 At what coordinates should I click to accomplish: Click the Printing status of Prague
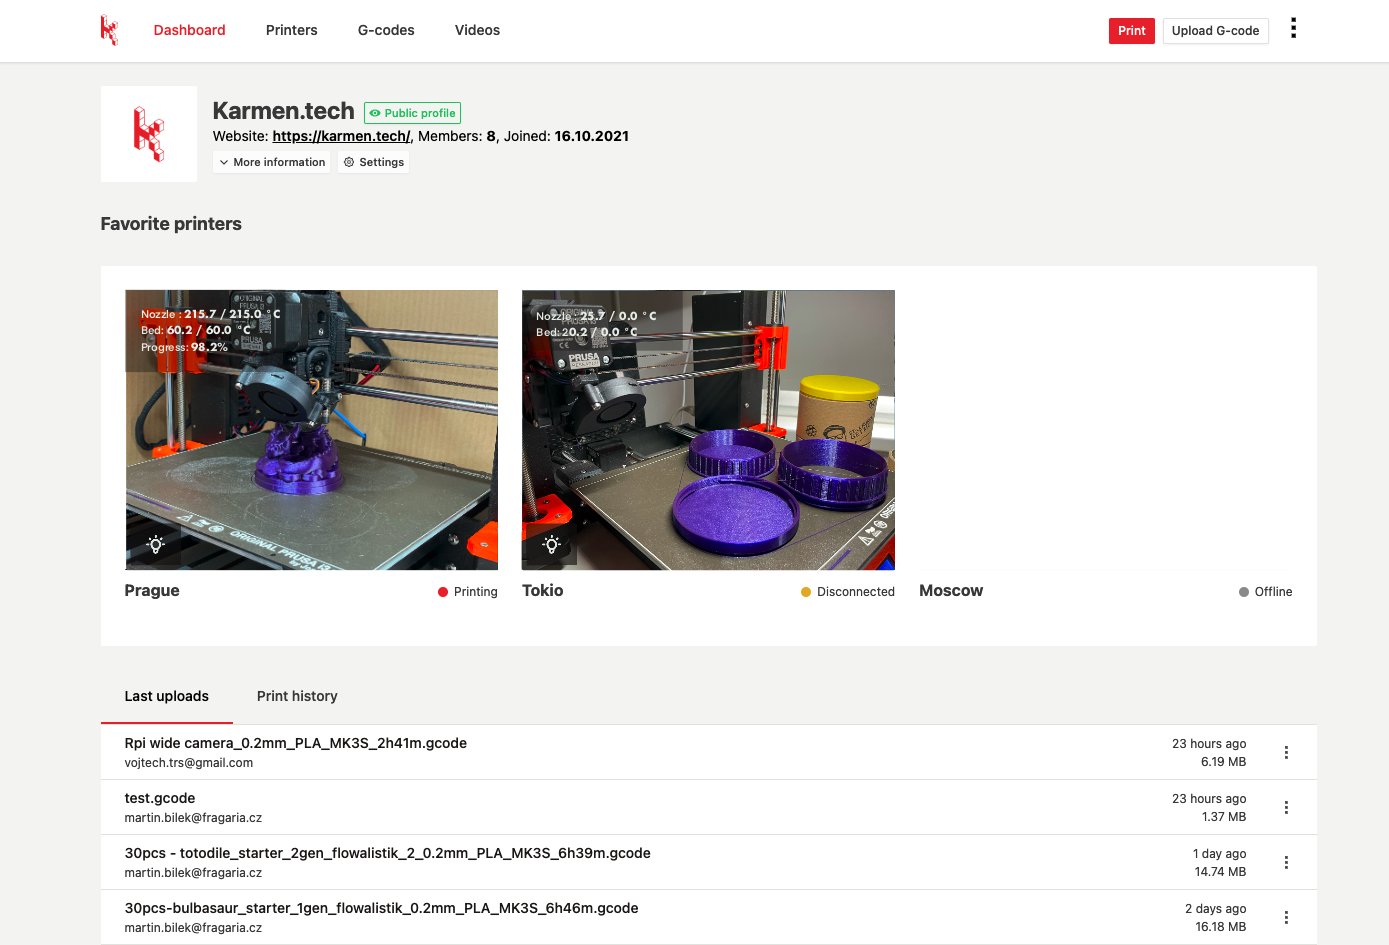point(468,592)
